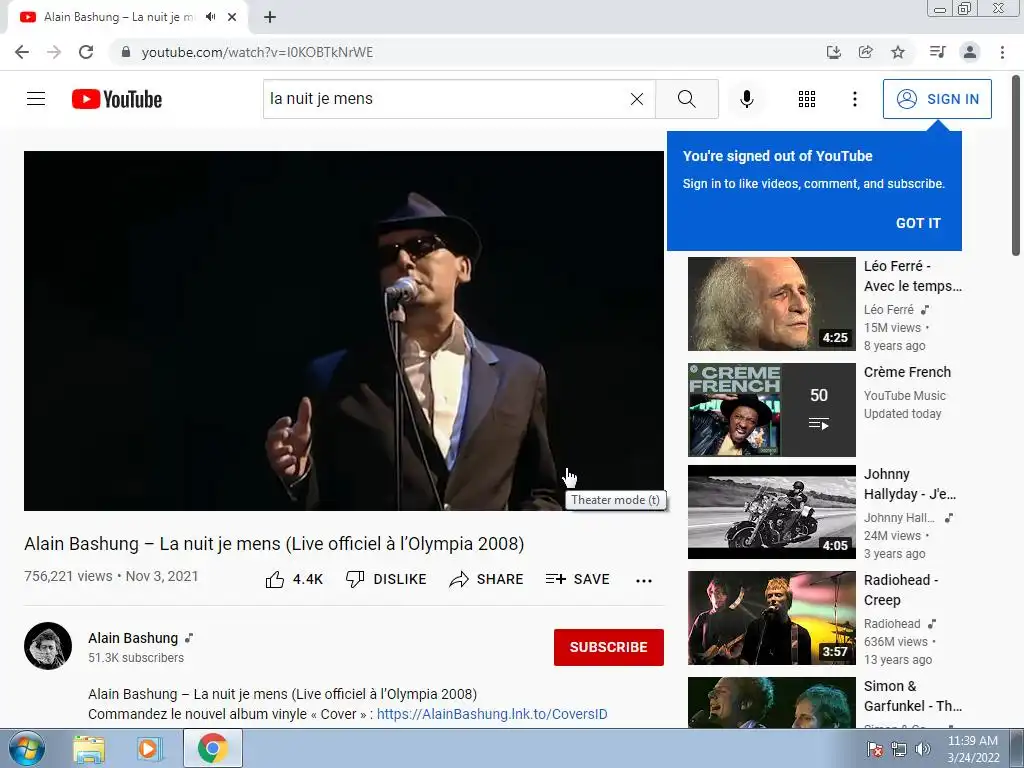1024x768 pixels.
Task: Share this page via address bar icon
Action: point(865,52)
